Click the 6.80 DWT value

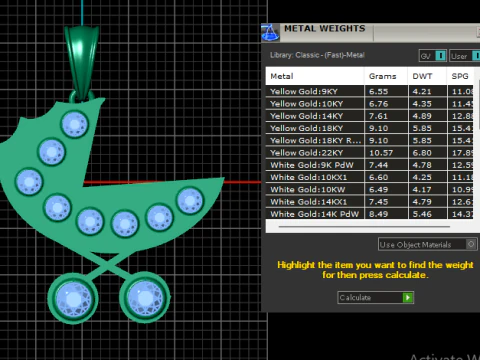(x=422, y=153)
